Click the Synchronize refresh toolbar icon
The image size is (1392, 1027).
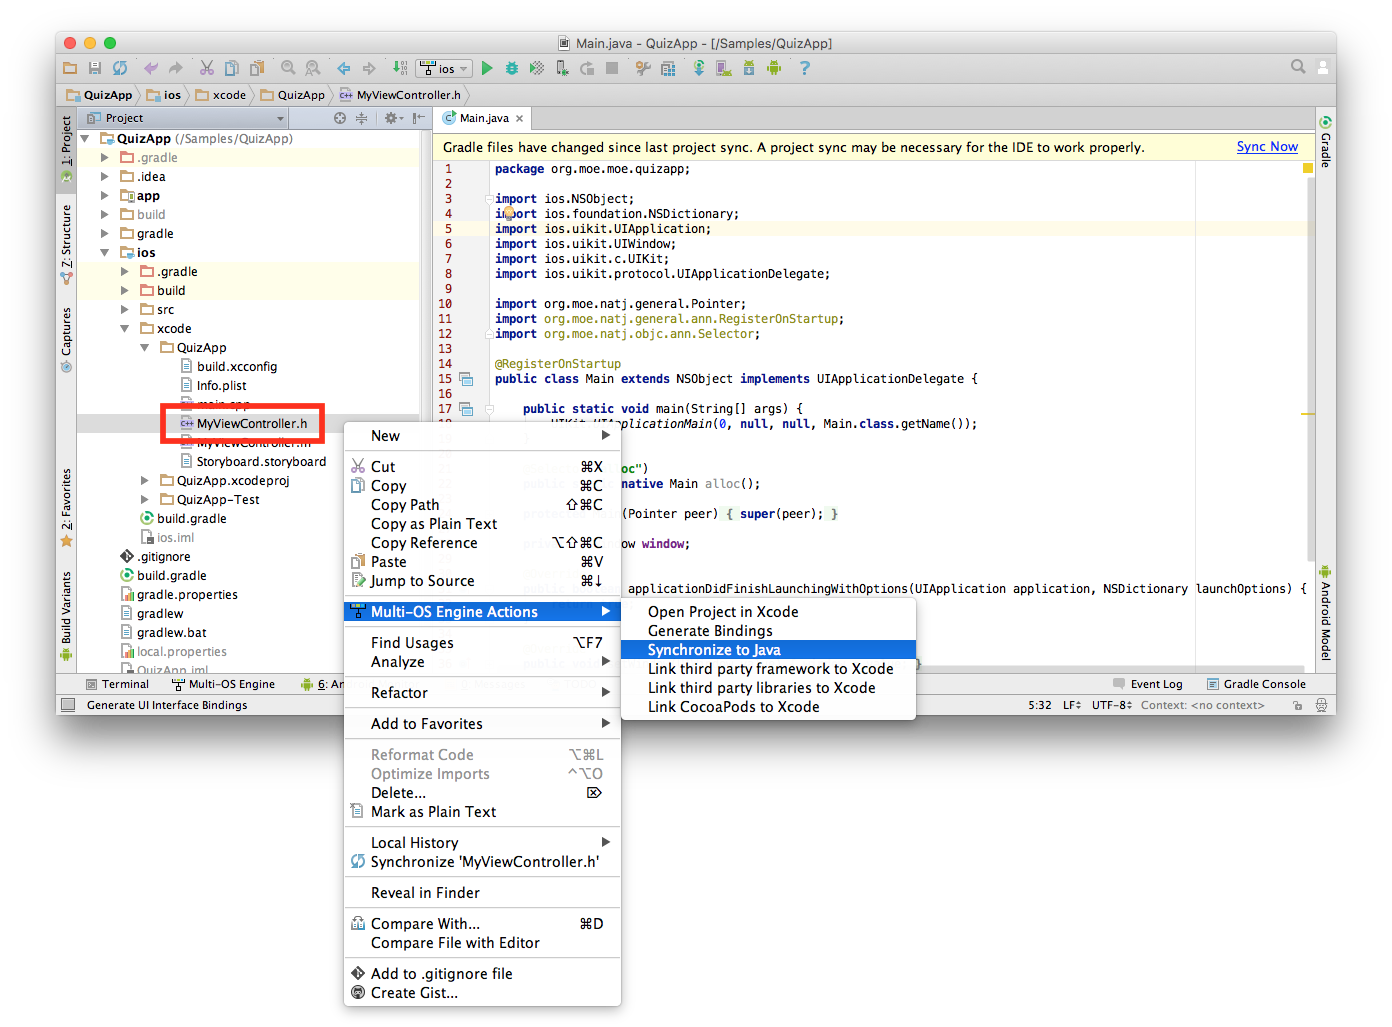(x=120, y=68)
